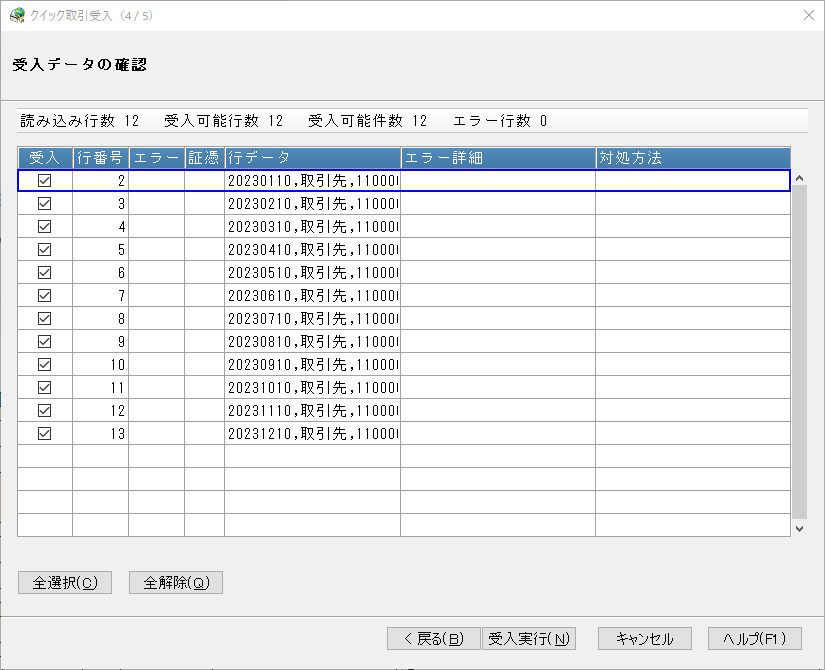This screenshot has height=670, width=825.
Task: Click the scrollbar up arrow
Action: [x=799, y=178]
